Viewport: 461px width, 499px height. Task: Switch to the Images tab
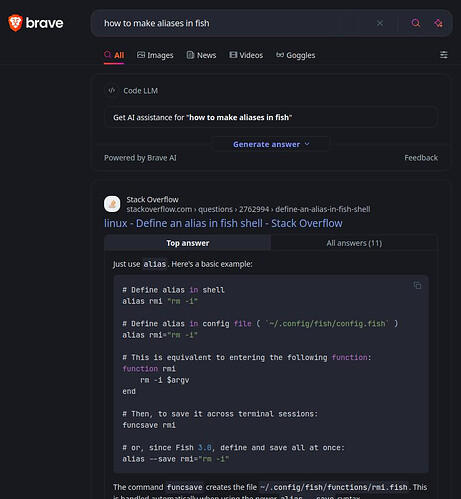(x=155, y=55)
